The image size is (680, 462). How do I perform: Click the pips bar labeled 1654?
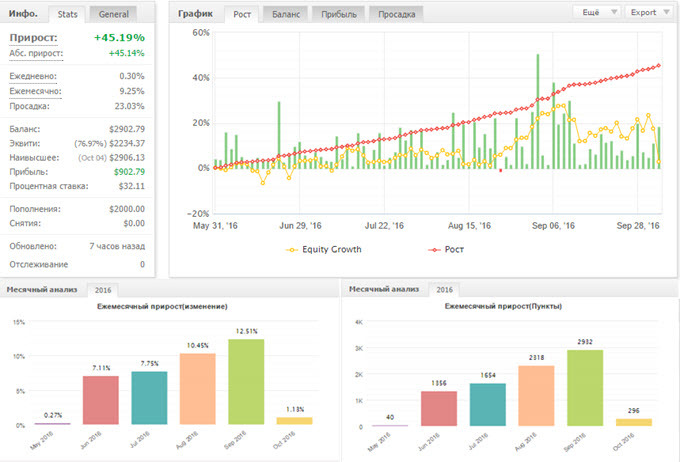(x=488, y=405)
